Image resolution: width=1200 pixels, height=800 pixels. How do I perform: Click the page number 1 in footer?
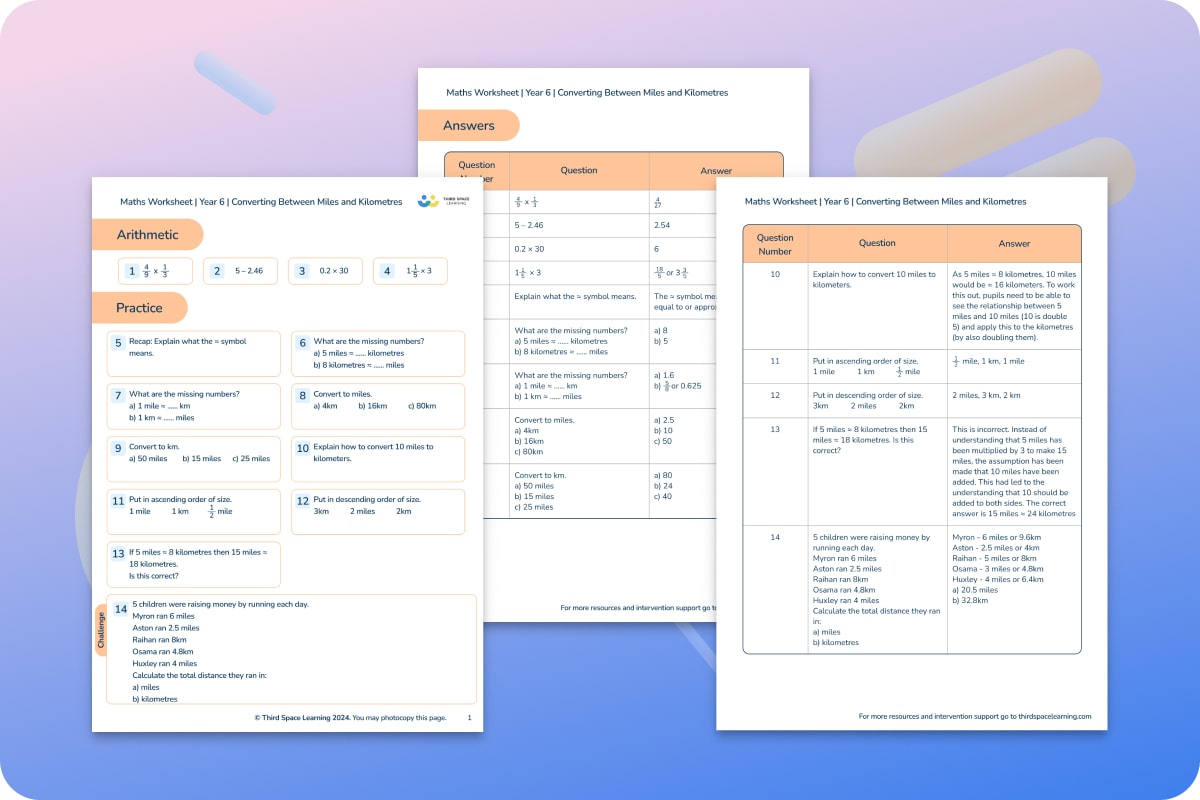470,717
